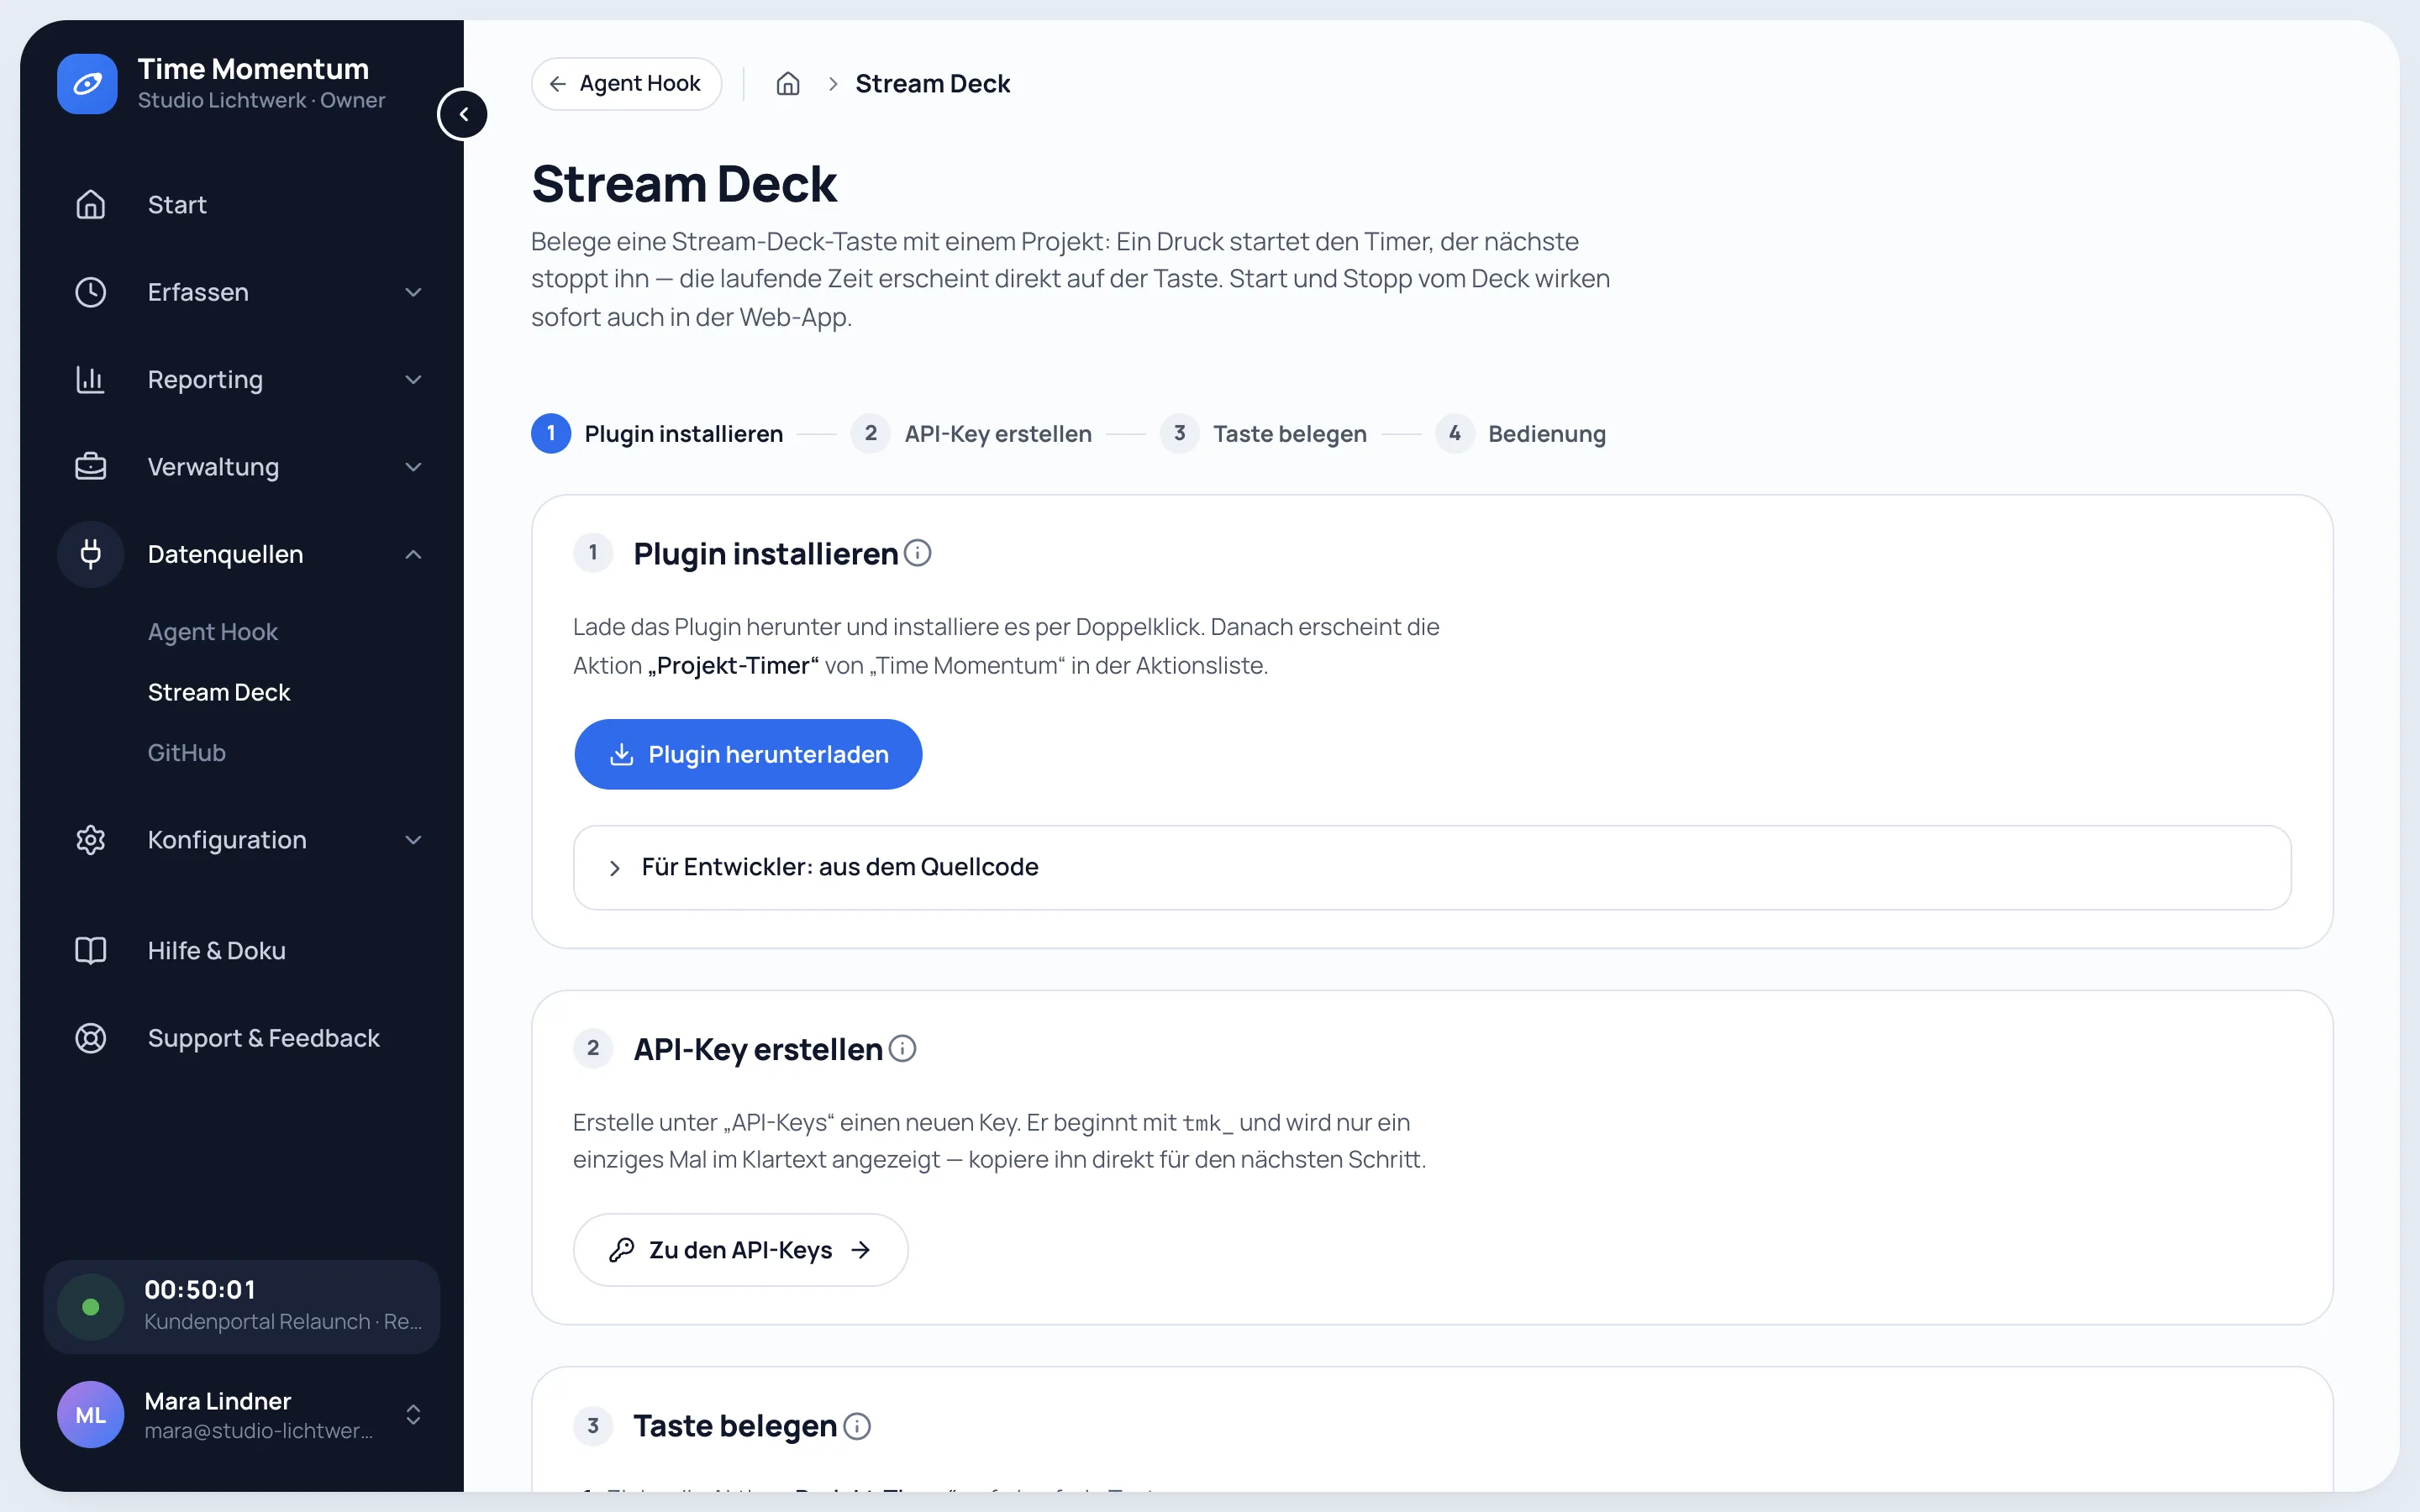
Task: Collapse the sidebar with the arrow button
Action: tap(463, 114)
